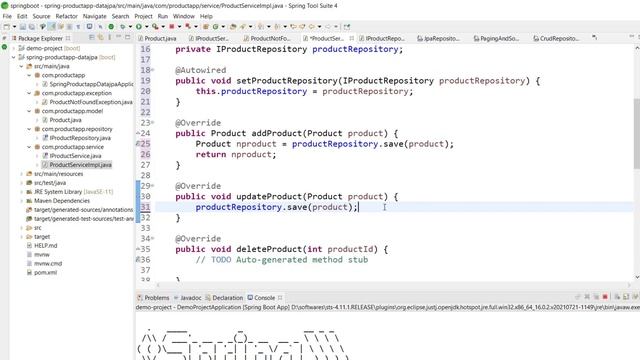Click the New Java Class green icon

click(215, 27)
